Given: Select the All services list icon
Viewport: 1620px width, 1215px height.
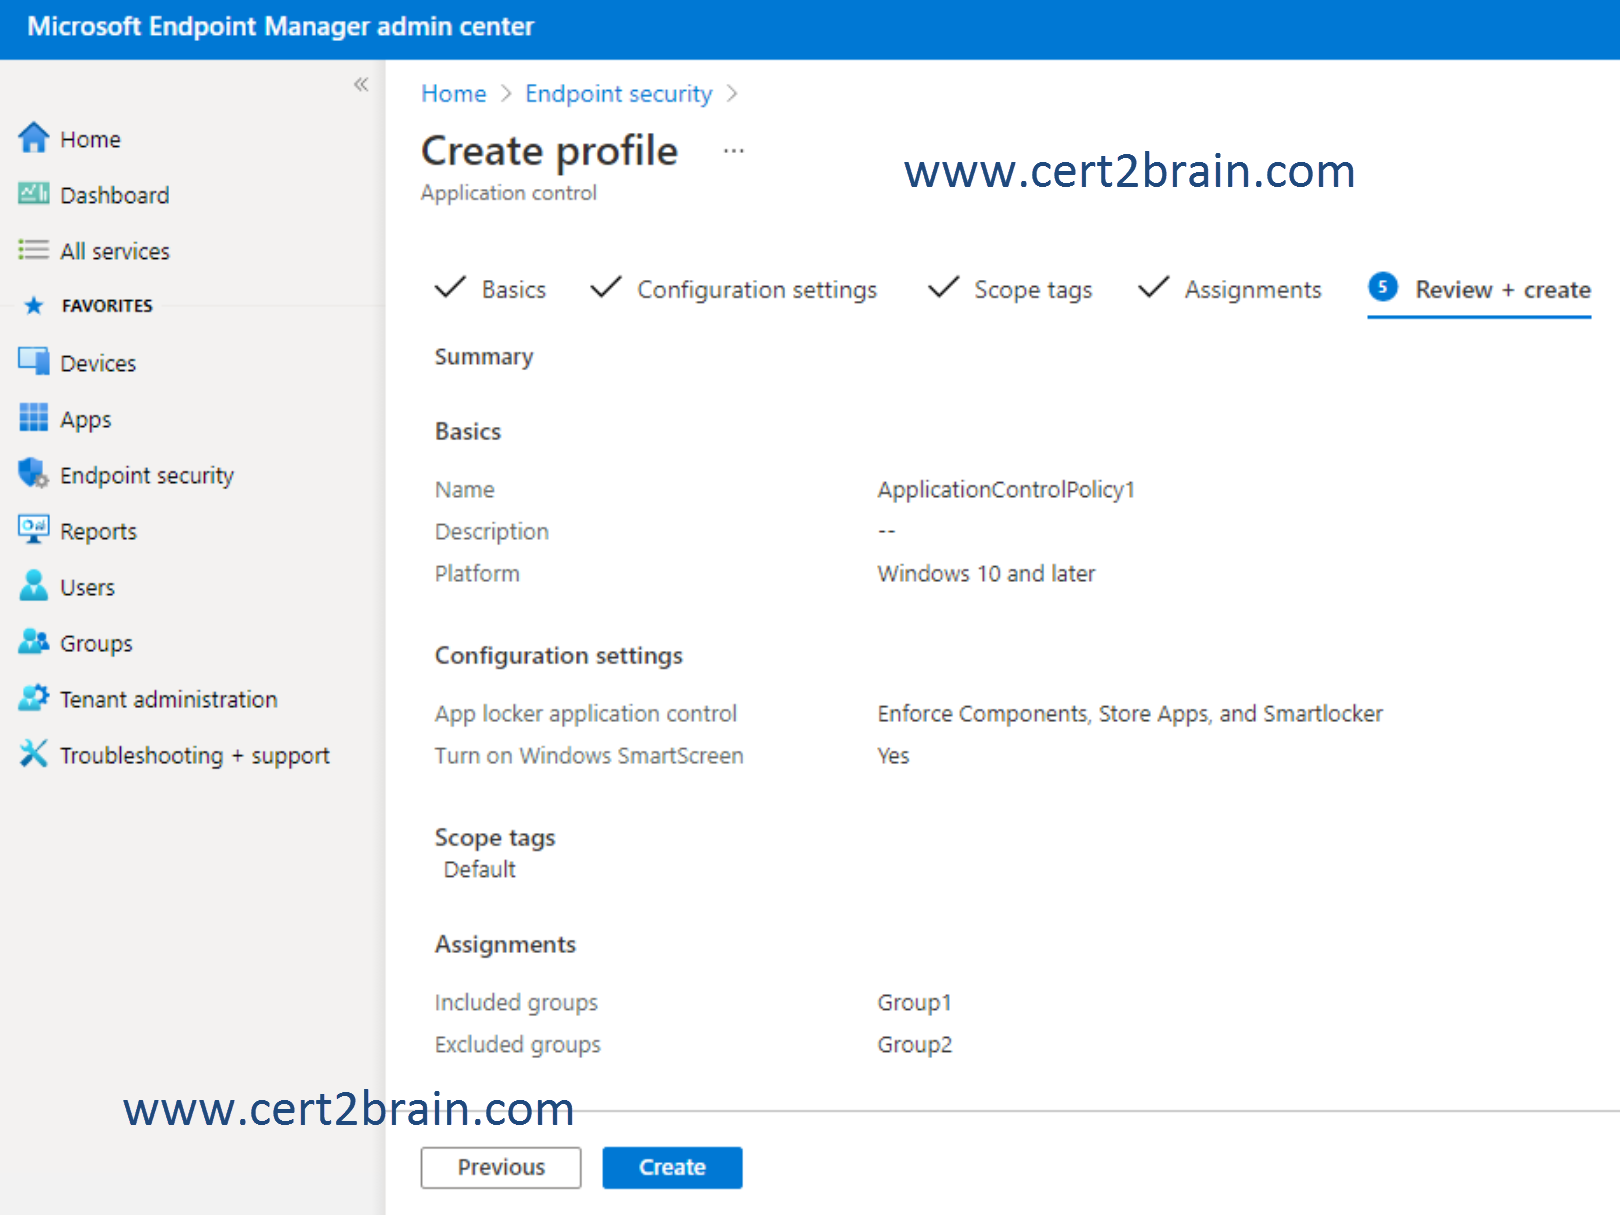Looking at the screenshot, I should point(34,250).
